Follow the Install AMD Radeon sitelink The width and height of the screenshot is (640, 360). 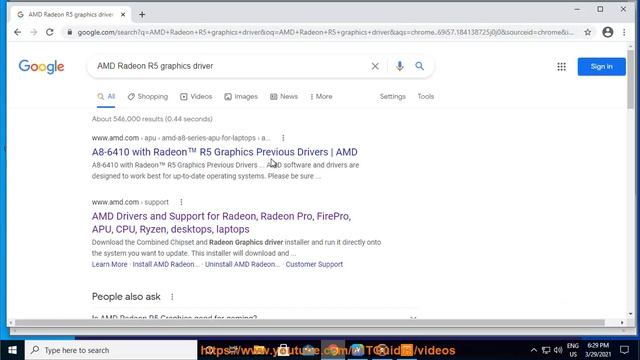pyautogui.click(x=166, y=264)
